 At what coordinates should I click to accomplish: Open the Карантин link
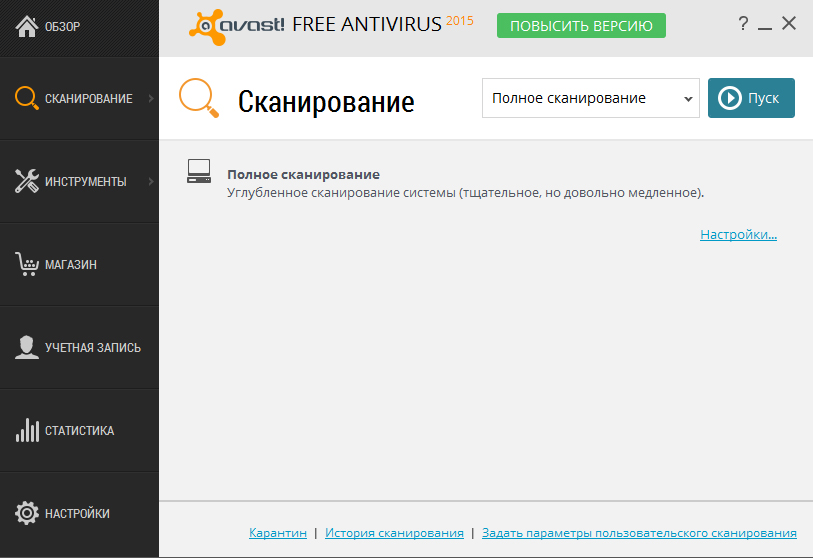click(277, 533)
